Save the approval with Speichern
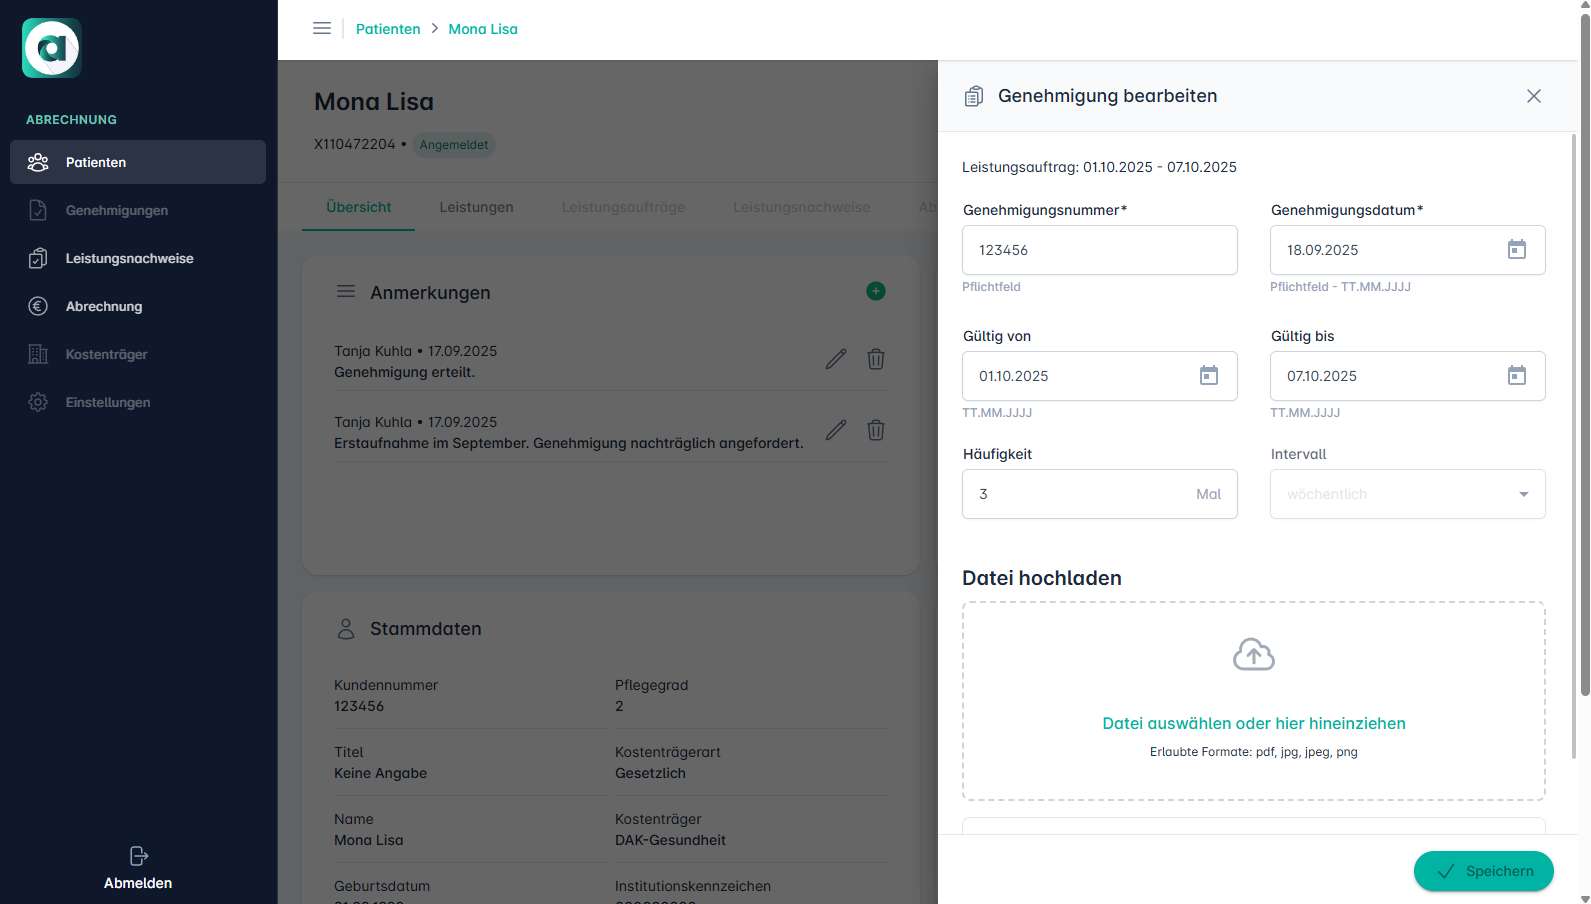1591x904 pixels. 1483,871
